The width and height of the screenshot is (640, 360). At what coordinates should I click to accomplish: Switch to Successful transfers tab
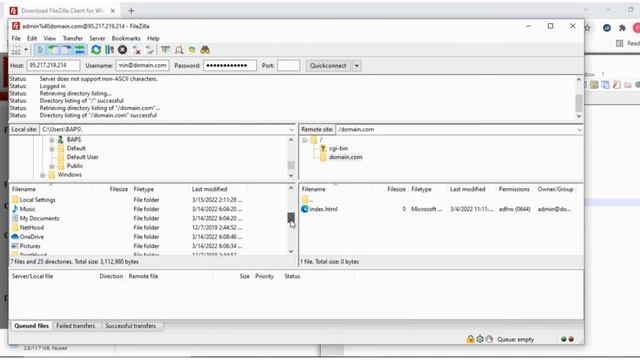[x=131, y=326]
